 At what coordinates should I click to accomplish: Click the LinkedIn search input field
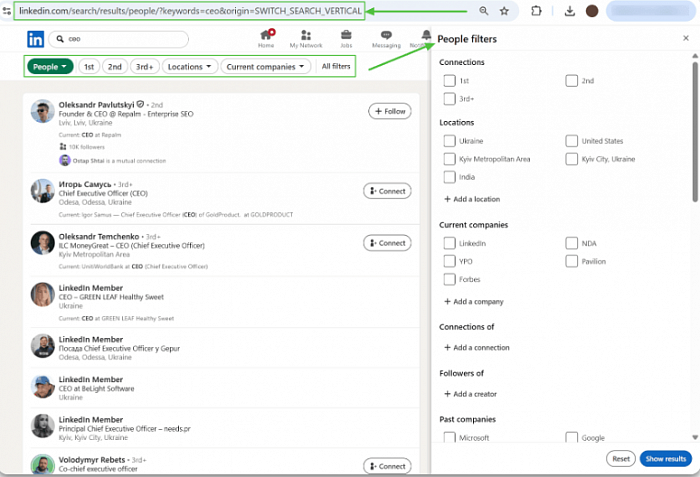coord(118,39)
